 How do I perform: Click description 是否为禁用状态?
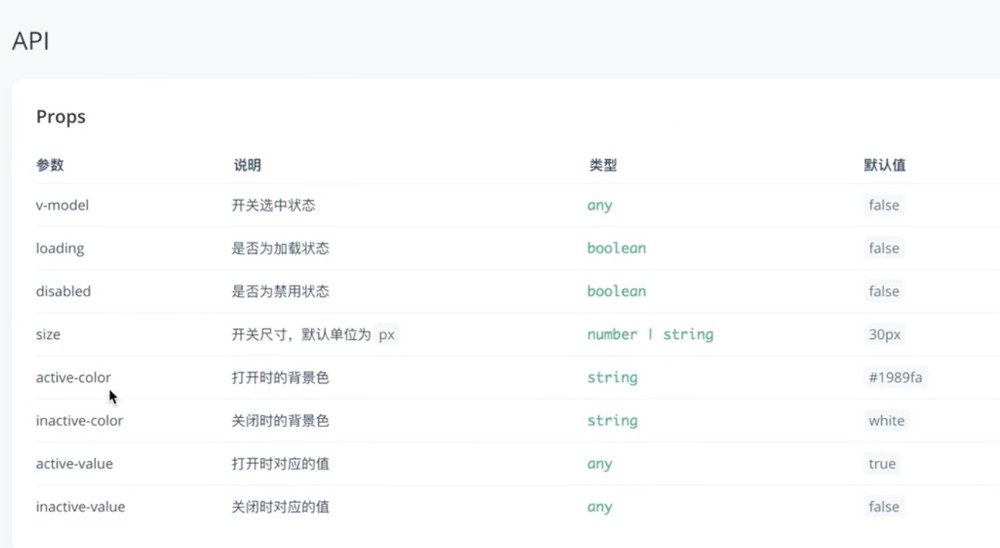point(280,292)
